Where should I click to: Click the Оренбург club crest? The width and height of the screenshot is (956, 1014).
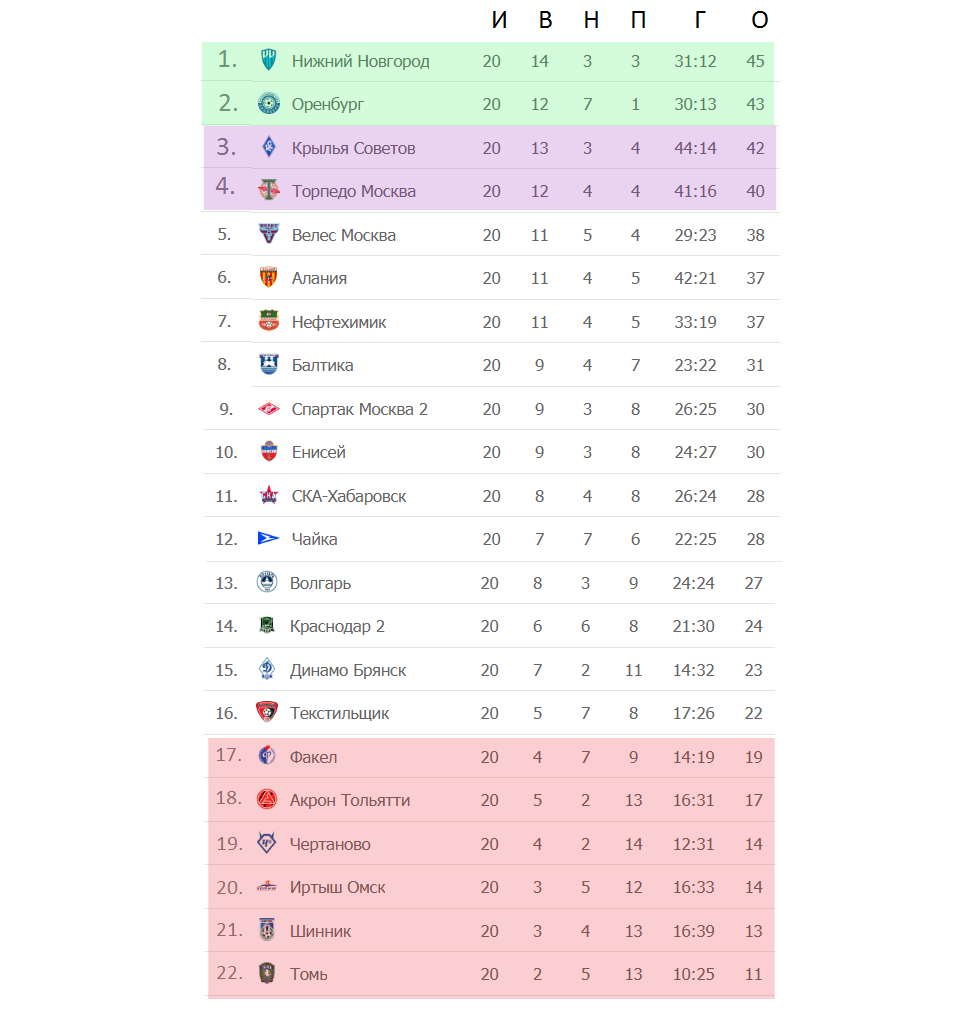(x=268, y=103)
